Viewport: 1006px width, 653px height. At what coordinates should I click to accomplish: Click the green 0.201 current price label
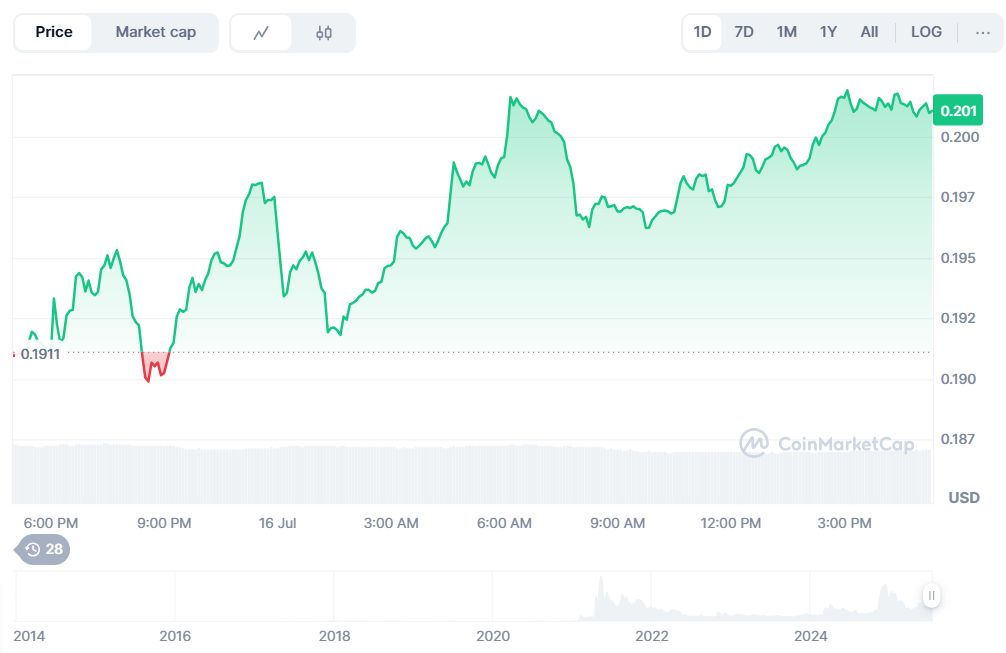958,110
